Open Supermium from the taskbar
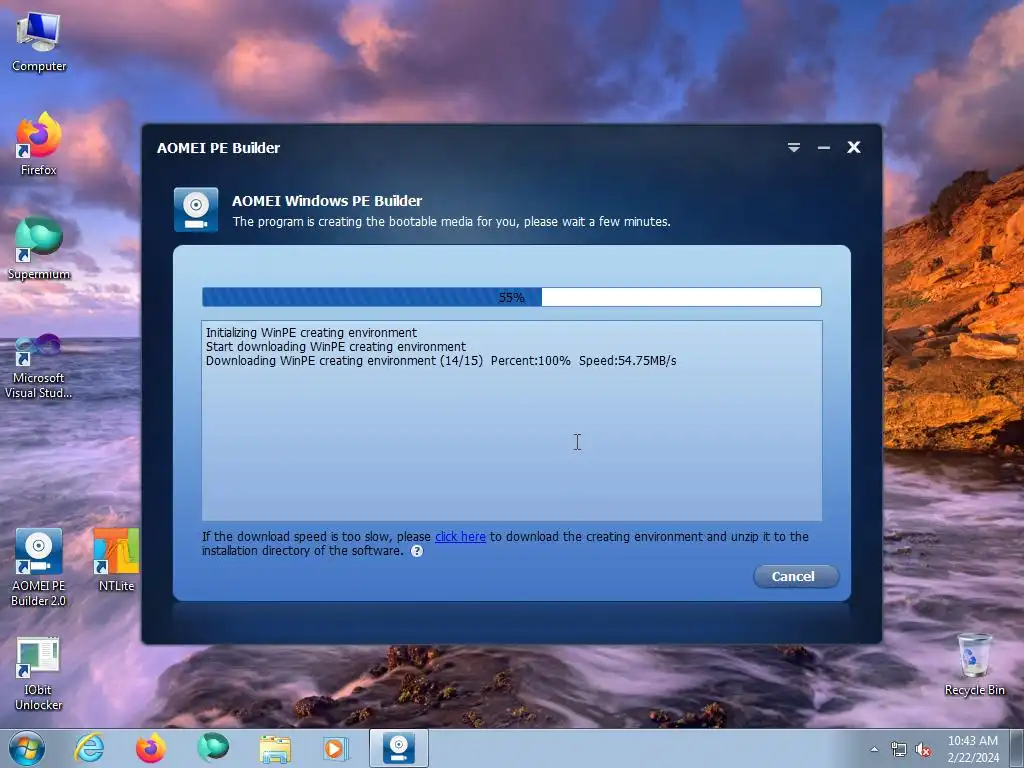The height and width of the screenshot is (768, 1024). (213, 748)
